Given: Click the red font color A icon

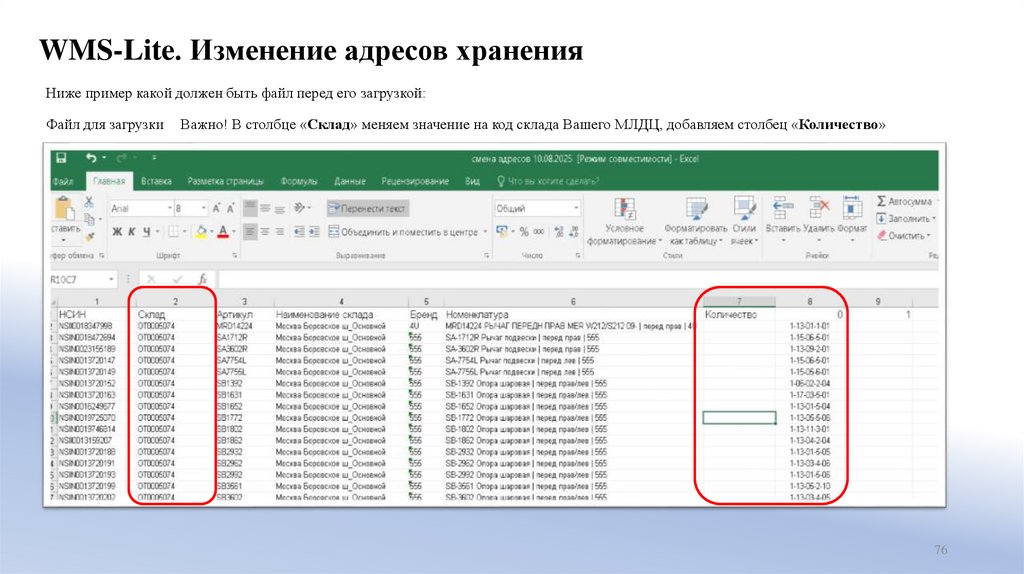Looking at the screenshot, I should click(x=223, y=231).
